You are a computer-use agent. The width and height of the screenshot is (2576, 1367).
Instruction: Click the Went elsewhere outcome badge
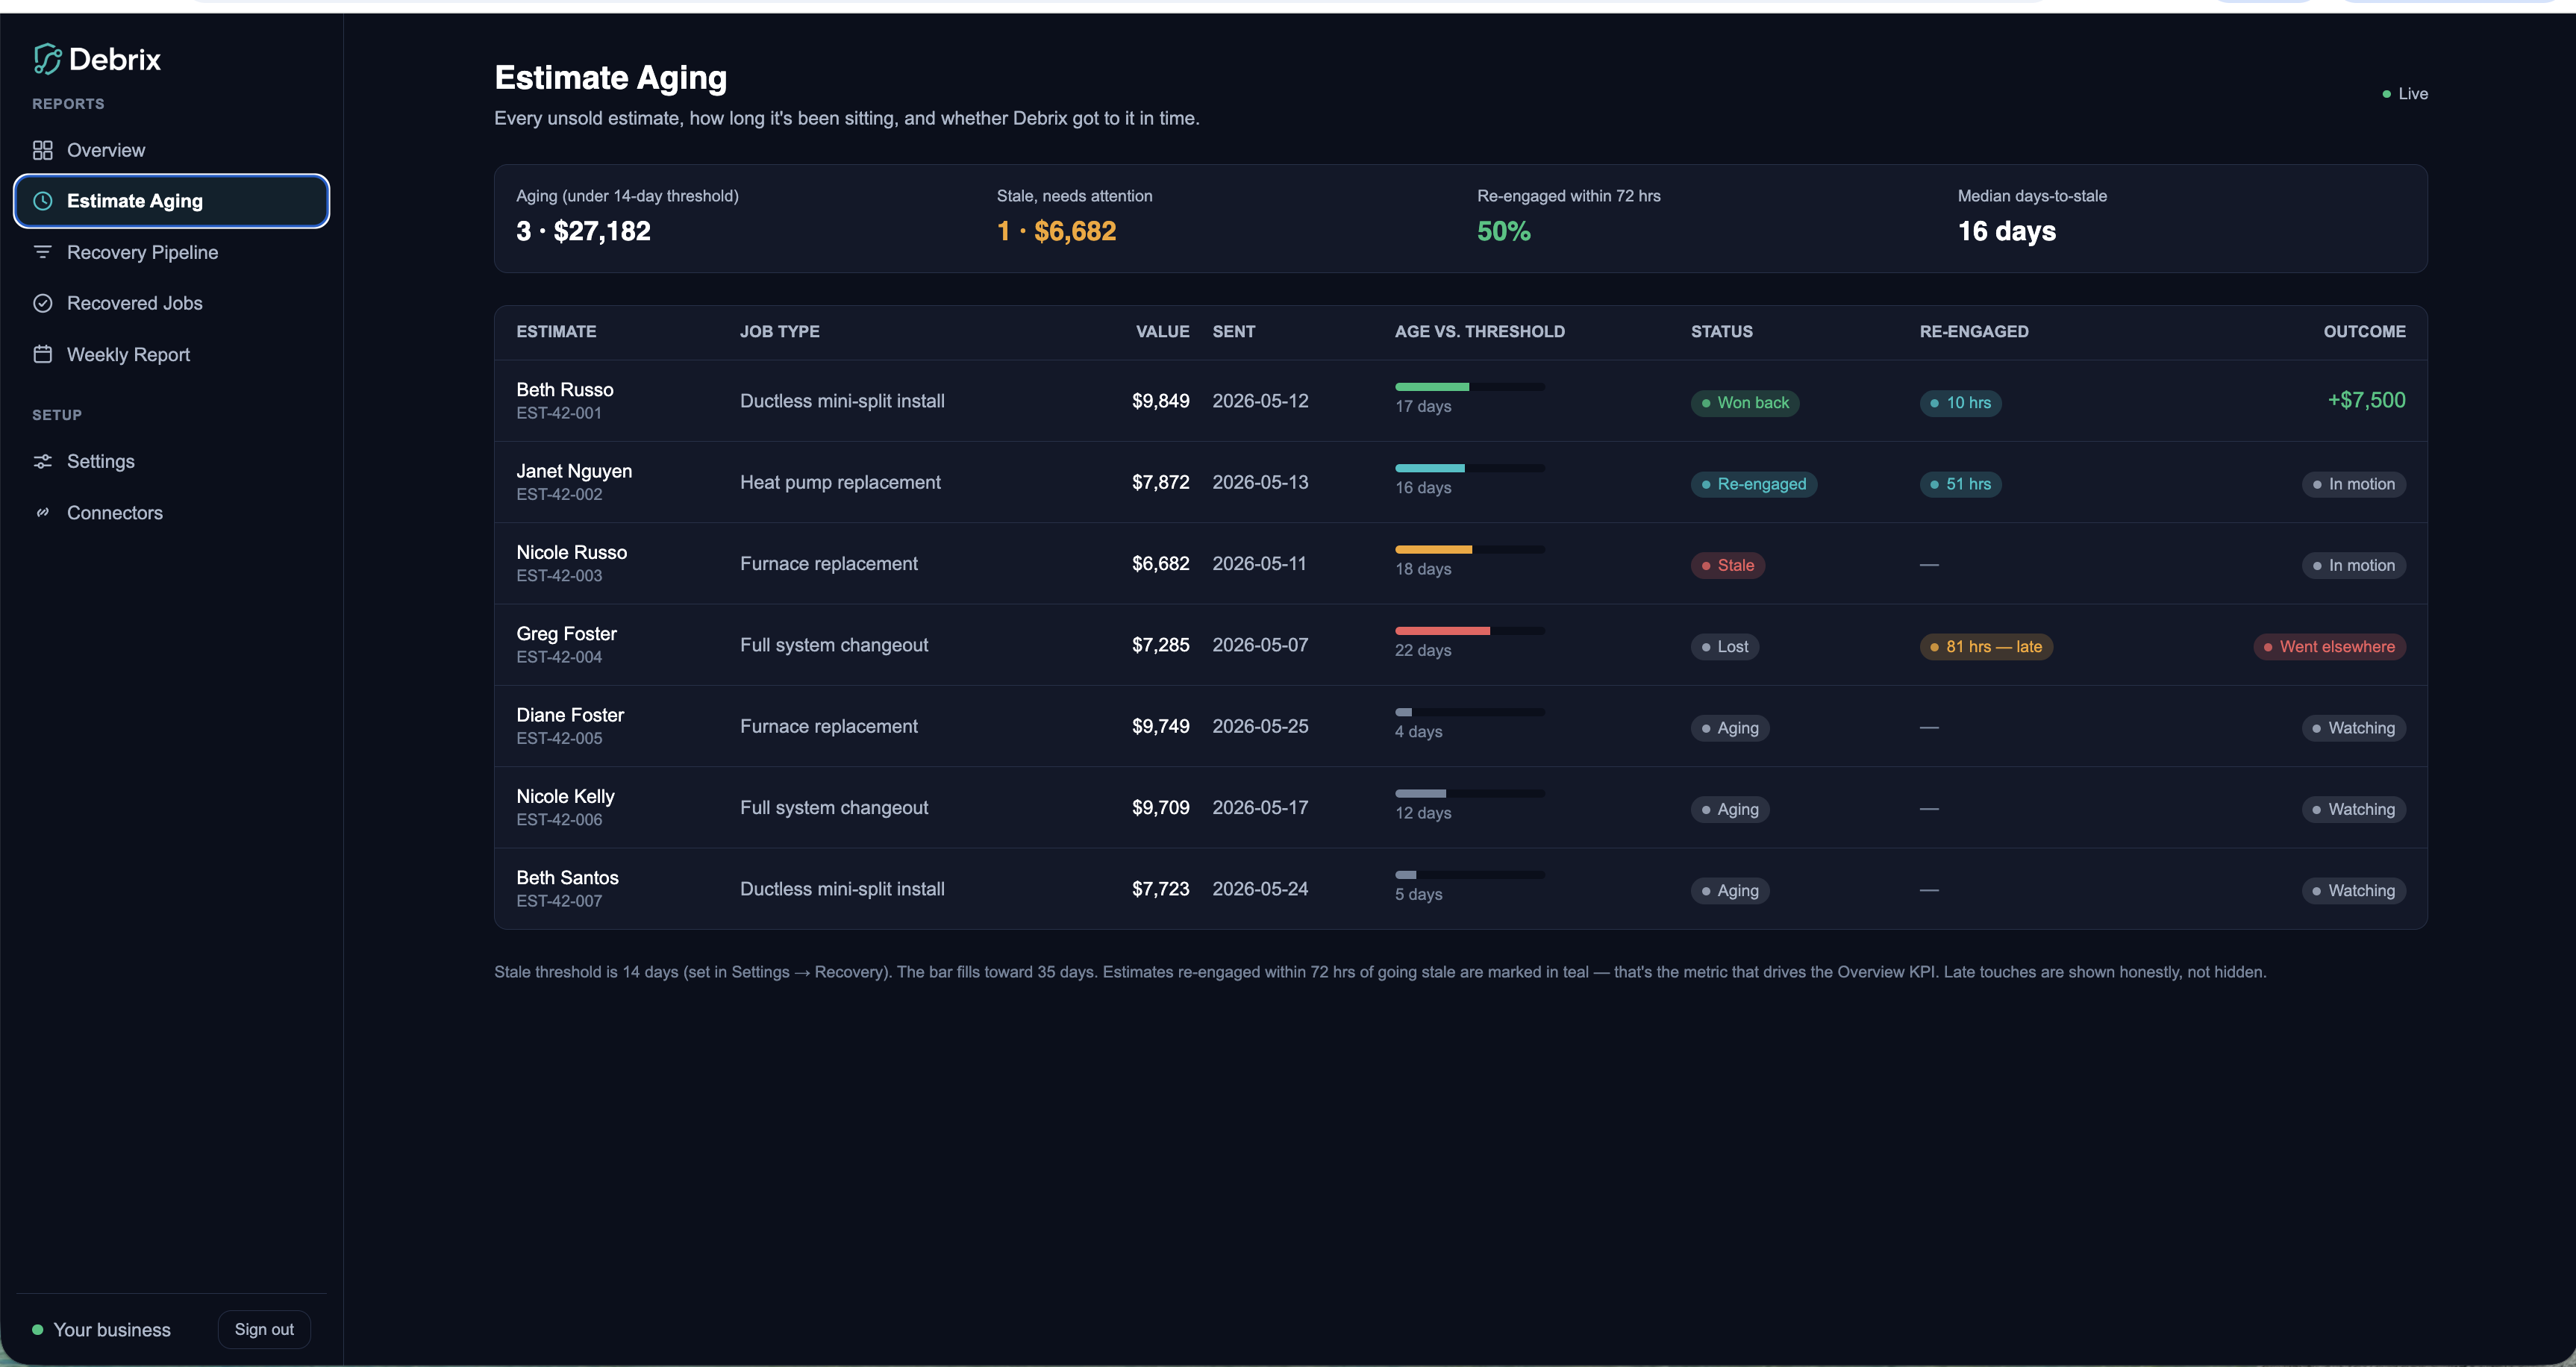[2329, 647]
